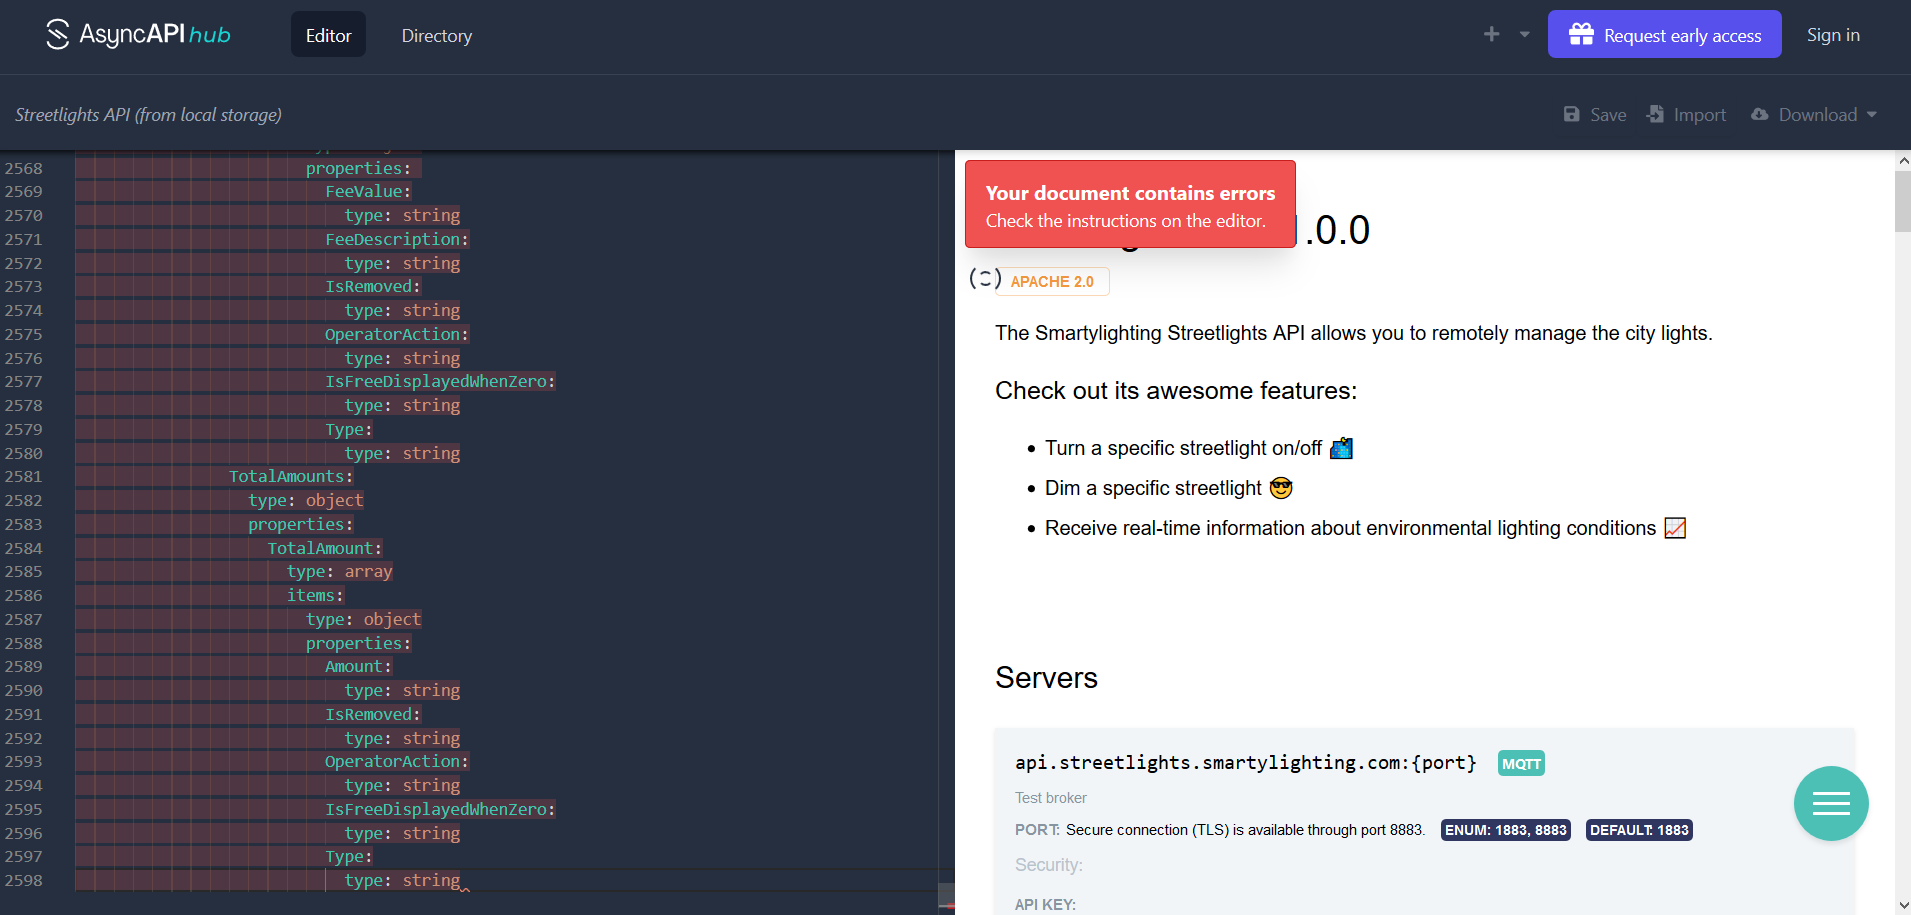Click 'type: object' on line 2587
This screenshot has height=915, width=1911.
tap(364, 619)
